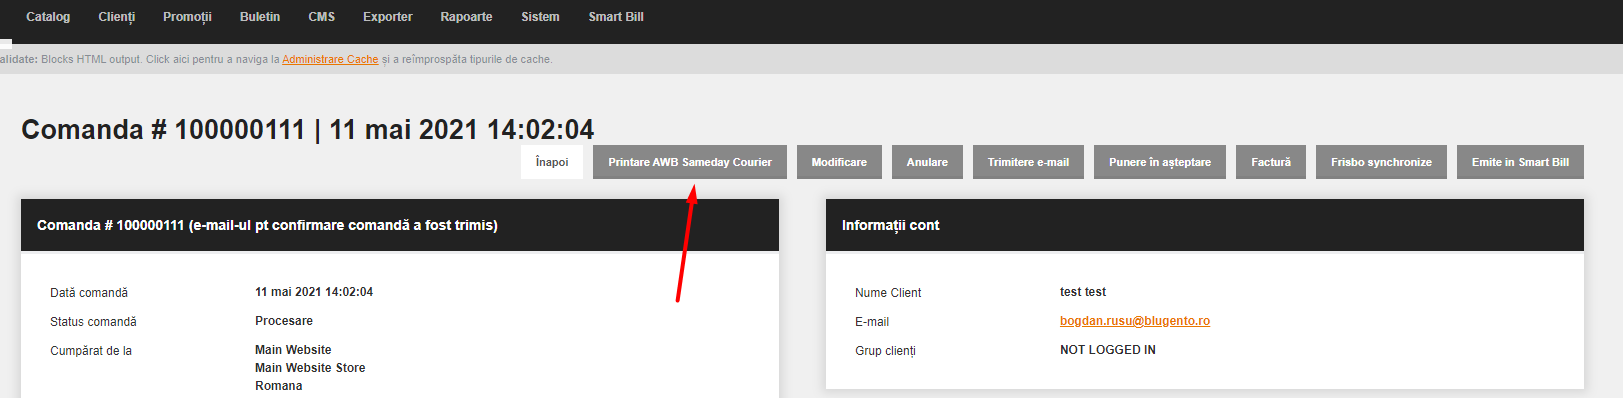Open the Catalog menu
1623x398 pixels.
point(48,17)
